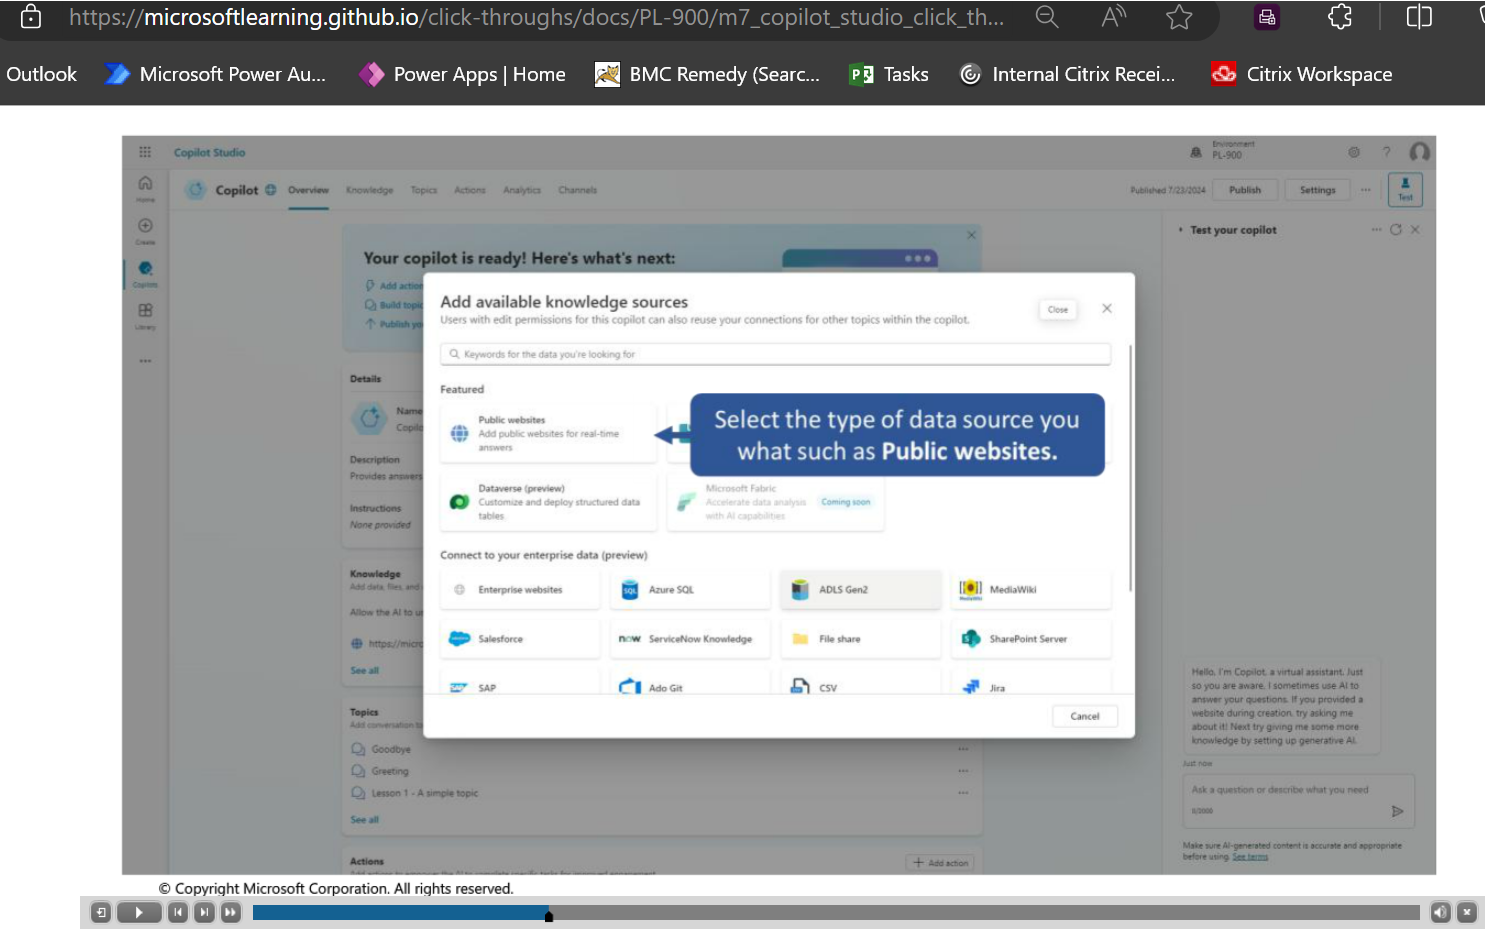Pick the Azure SQL connector
This screenshot has height=931, width=1485.
click(x=690, y=589)
